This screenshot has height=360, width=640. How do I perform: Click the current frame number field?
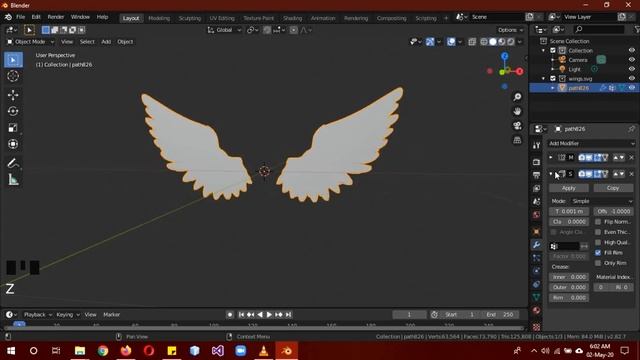click(409, 315)
